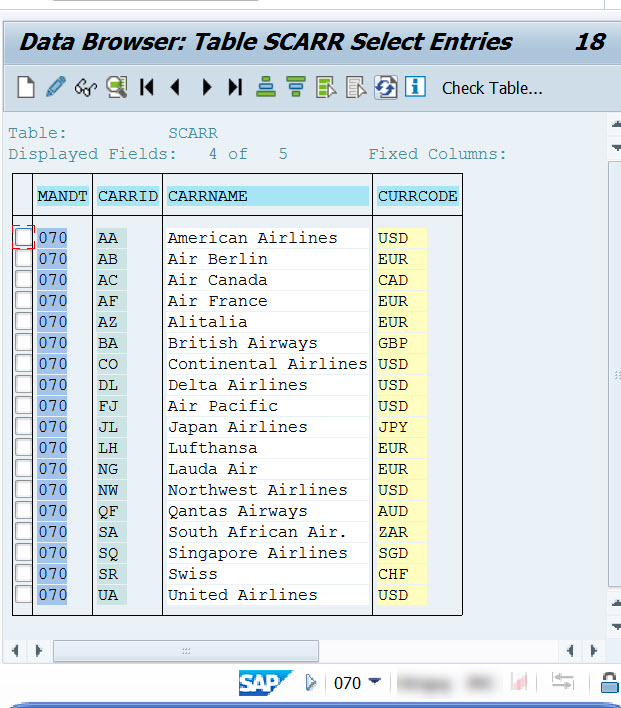The width and height of the screenshot is (621, 708).
Task: Mark the Alitalia row checkbox
Action: 23,321
